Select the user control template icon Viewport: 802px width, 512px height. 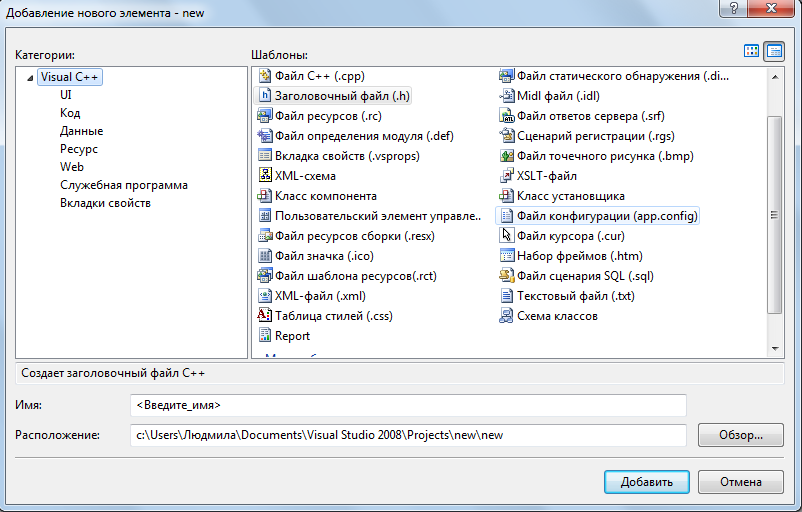click(x=264, y=216)
